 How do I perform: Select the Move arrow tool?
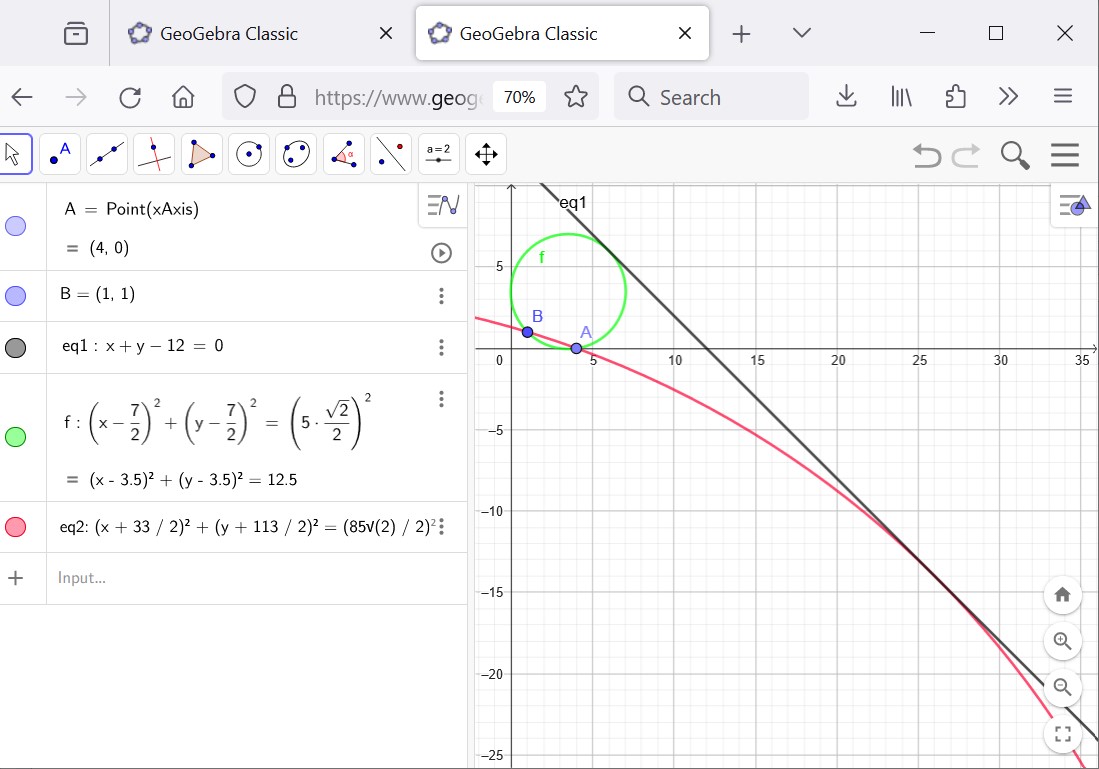13,154
